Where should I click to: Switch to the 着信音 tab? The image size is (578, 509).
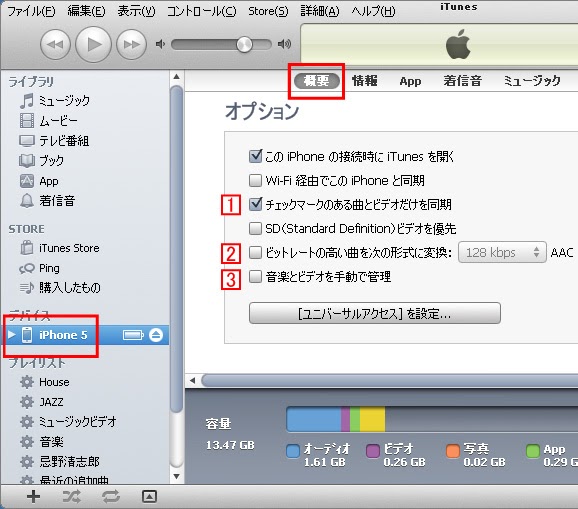pyautogui.click(x=462, y=81)
